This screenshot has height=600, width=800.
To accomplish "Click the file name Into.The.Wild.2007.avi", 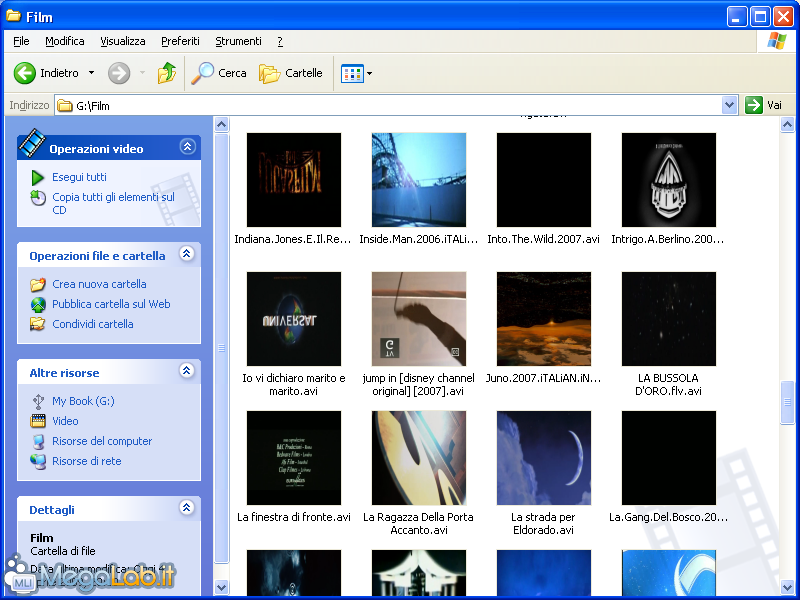I will [543, 239].
